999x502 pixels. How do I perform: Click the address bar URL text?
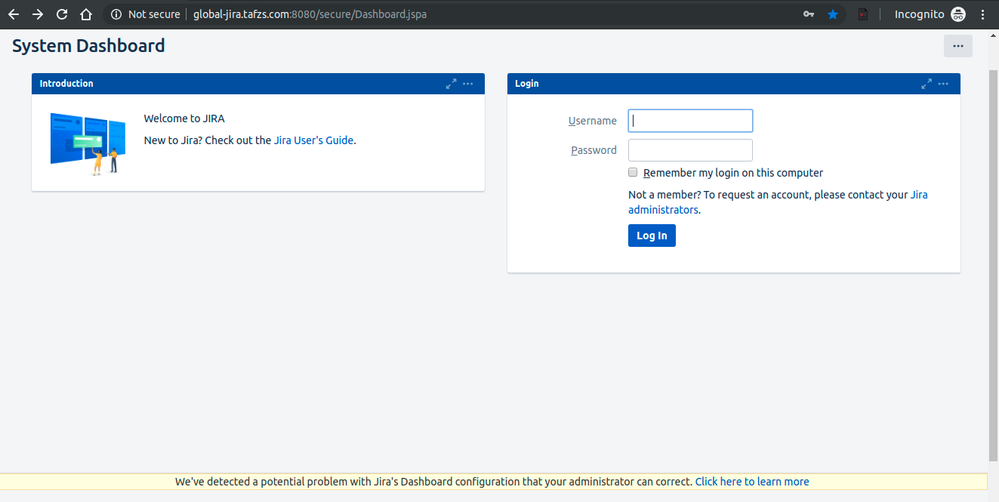[310, 14]
